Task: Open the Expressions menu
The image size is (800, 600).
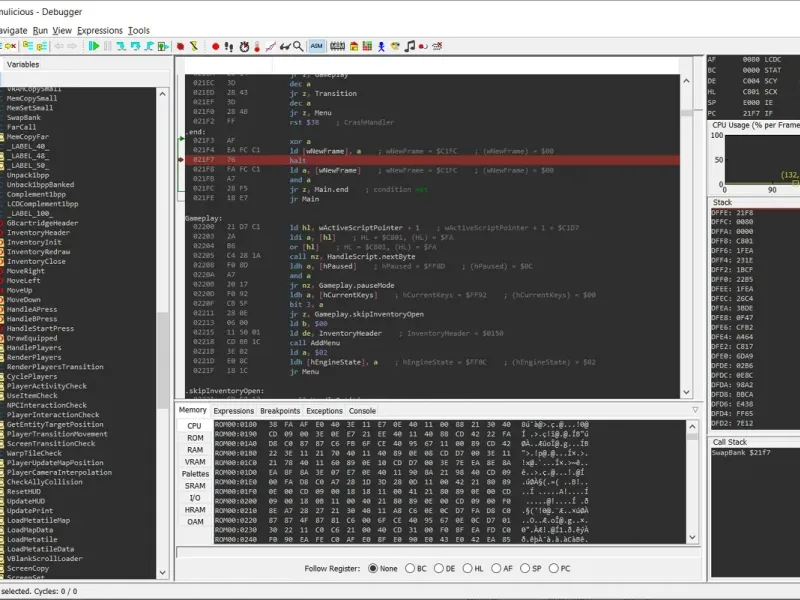Action: point(100,31)
